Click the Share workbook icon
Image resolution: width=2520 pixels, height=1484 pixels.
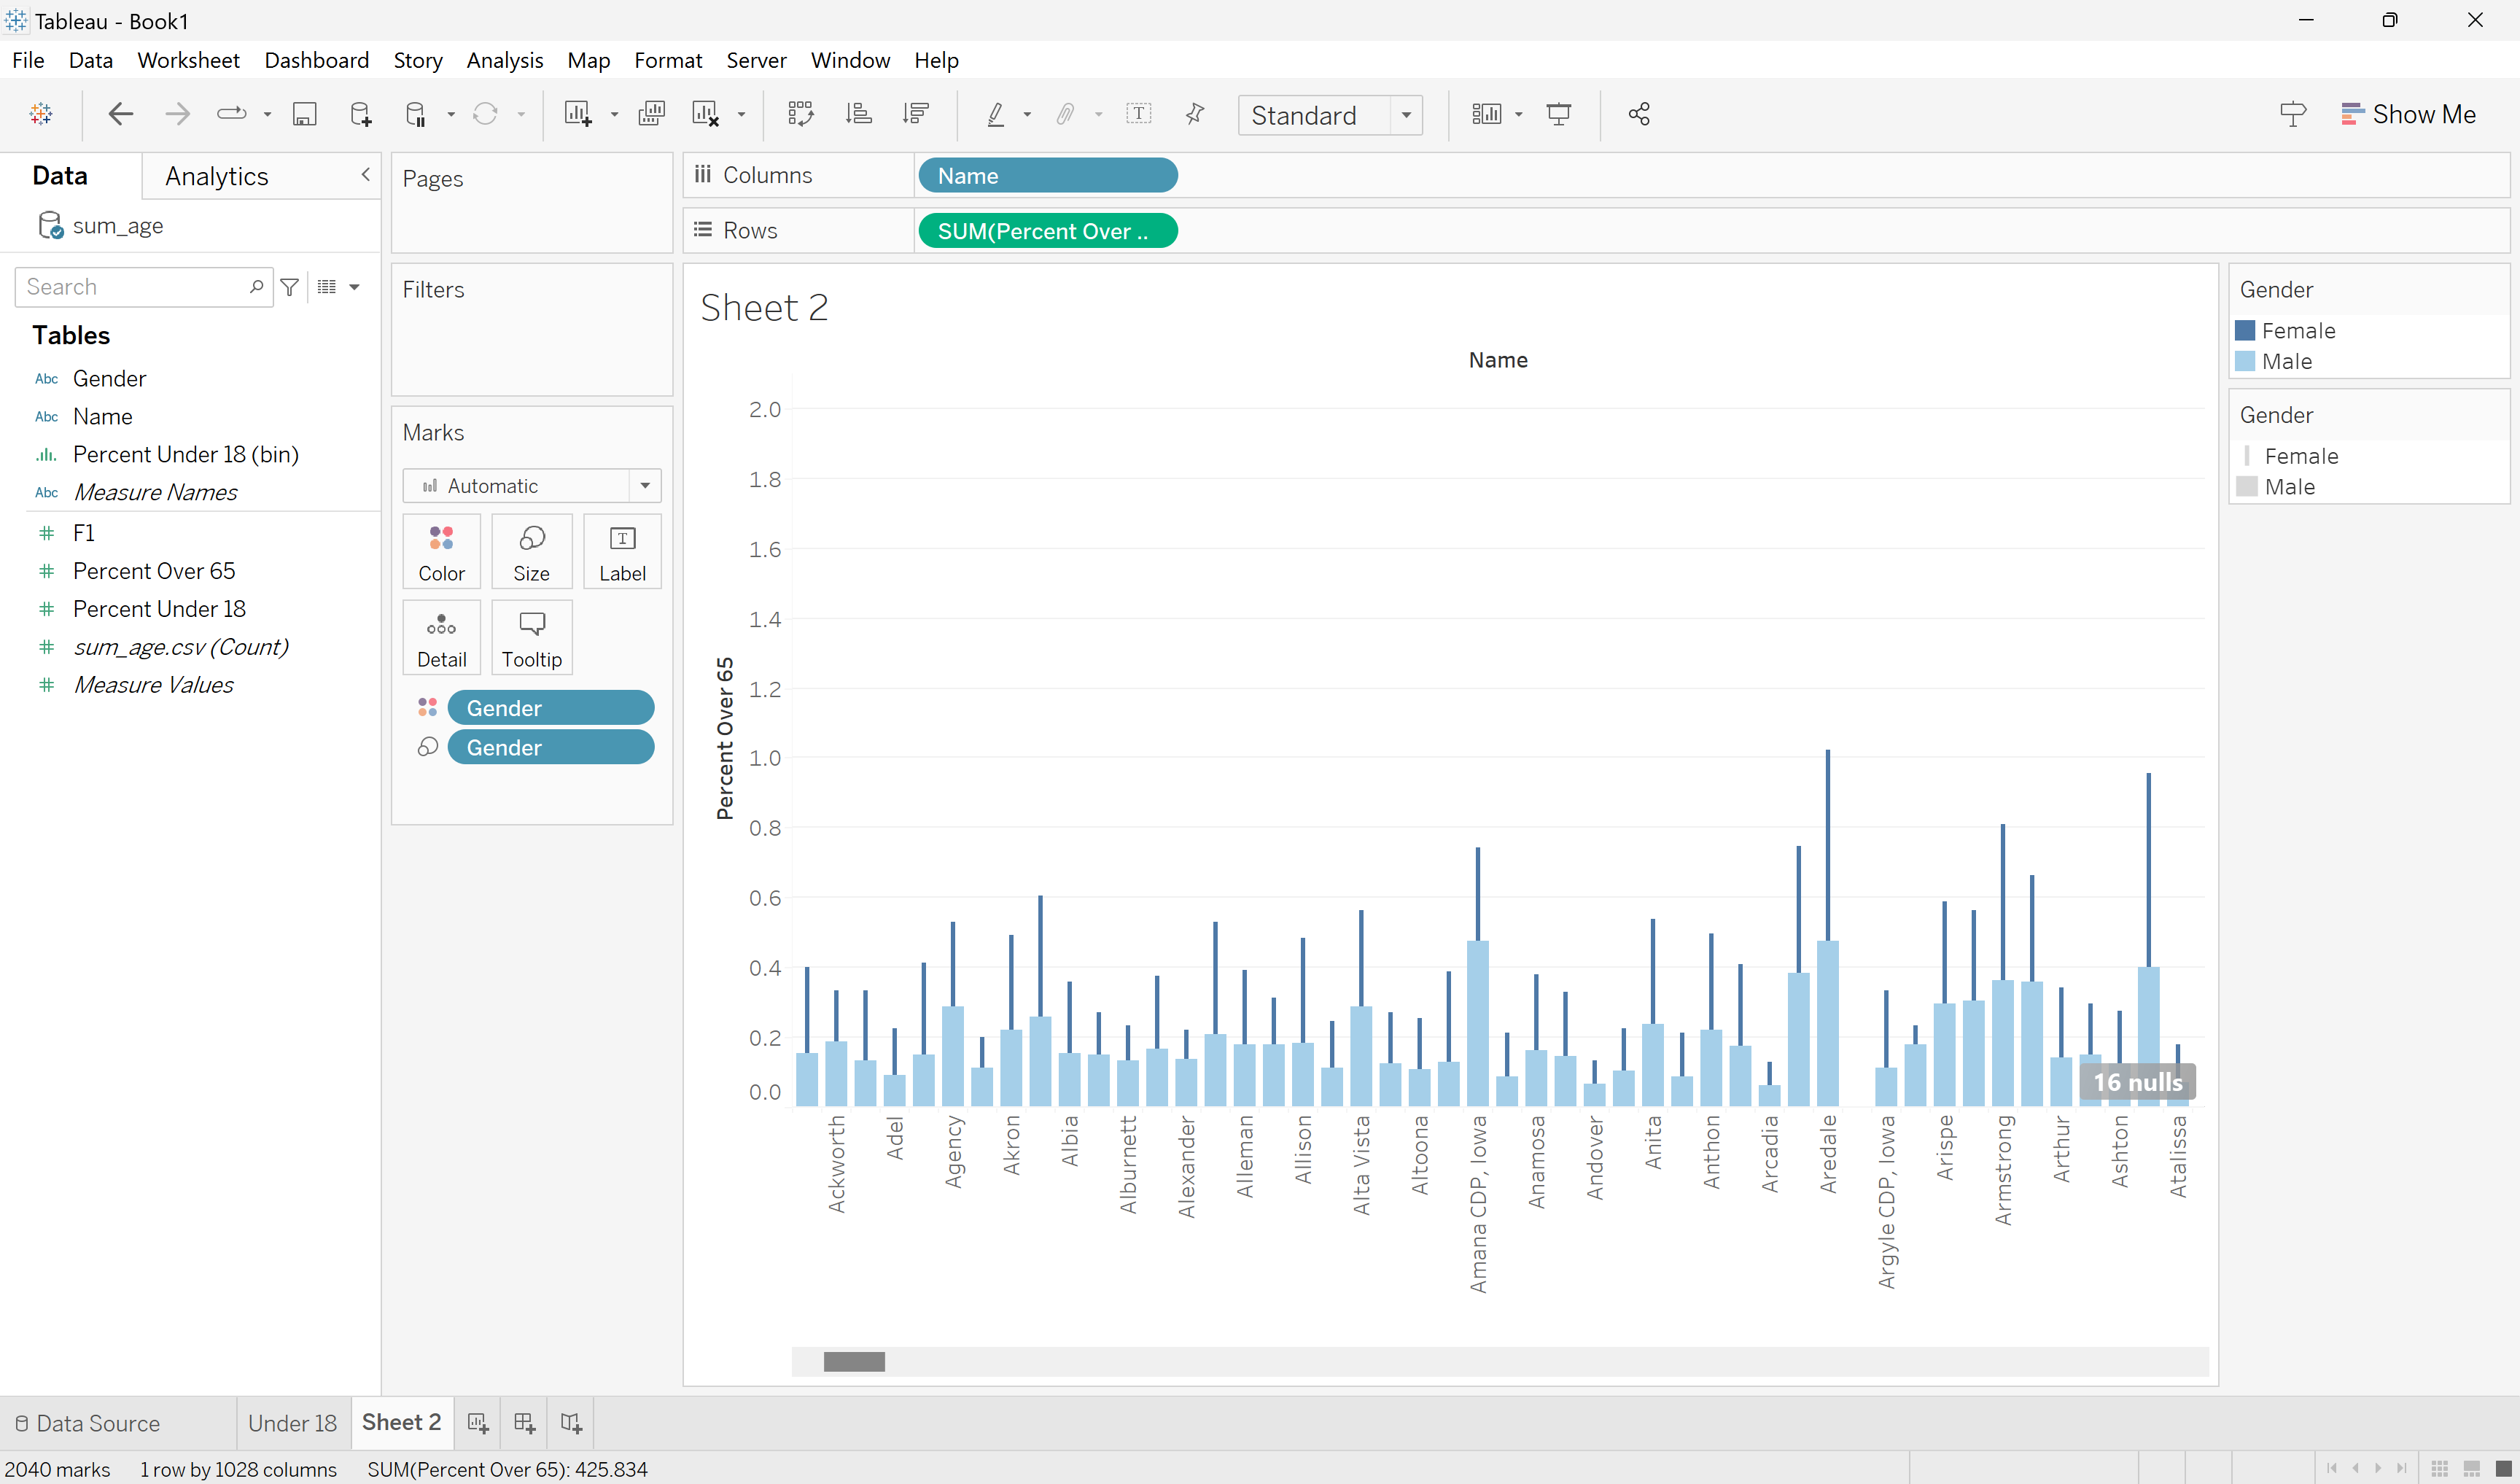(x=1639, y=114)
